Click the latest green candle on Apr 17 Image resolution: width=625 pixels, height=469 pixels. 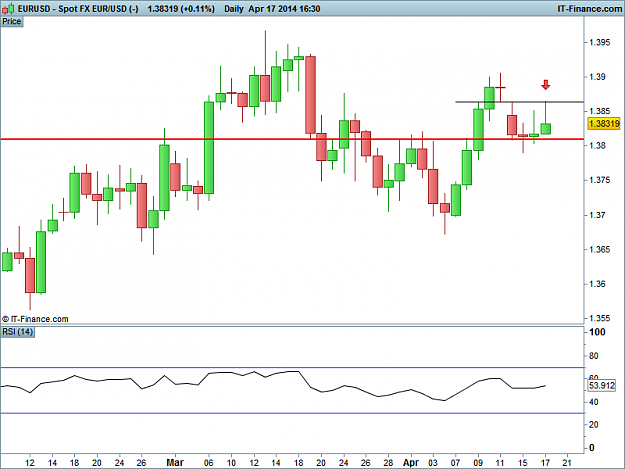pos(546,129)
